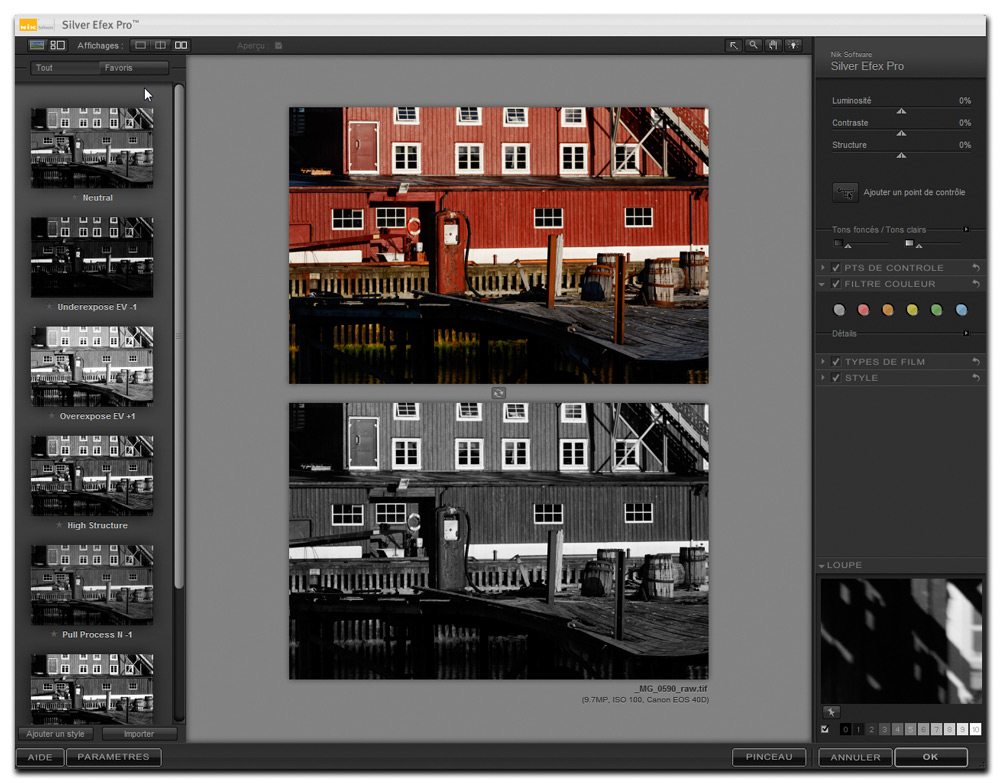1000x783 pixels.
Task: Select zone 10 in the zone system bar
Action: [x=975, y=729]
